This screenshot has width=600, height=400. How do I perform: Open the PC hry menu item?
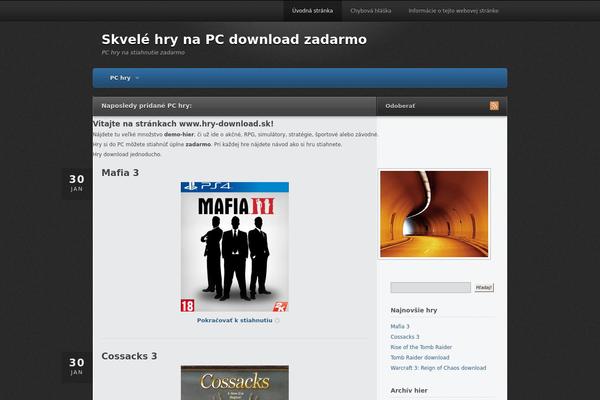(x=120, y=78)
